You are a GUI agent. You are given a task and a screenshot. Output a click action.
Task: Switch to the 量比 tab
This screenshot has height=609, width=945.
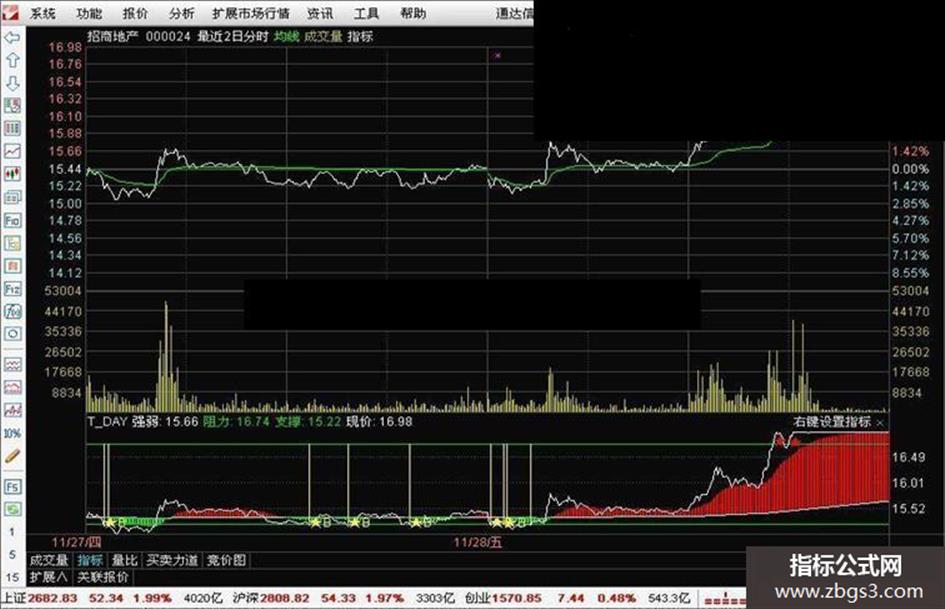[125, 560]
